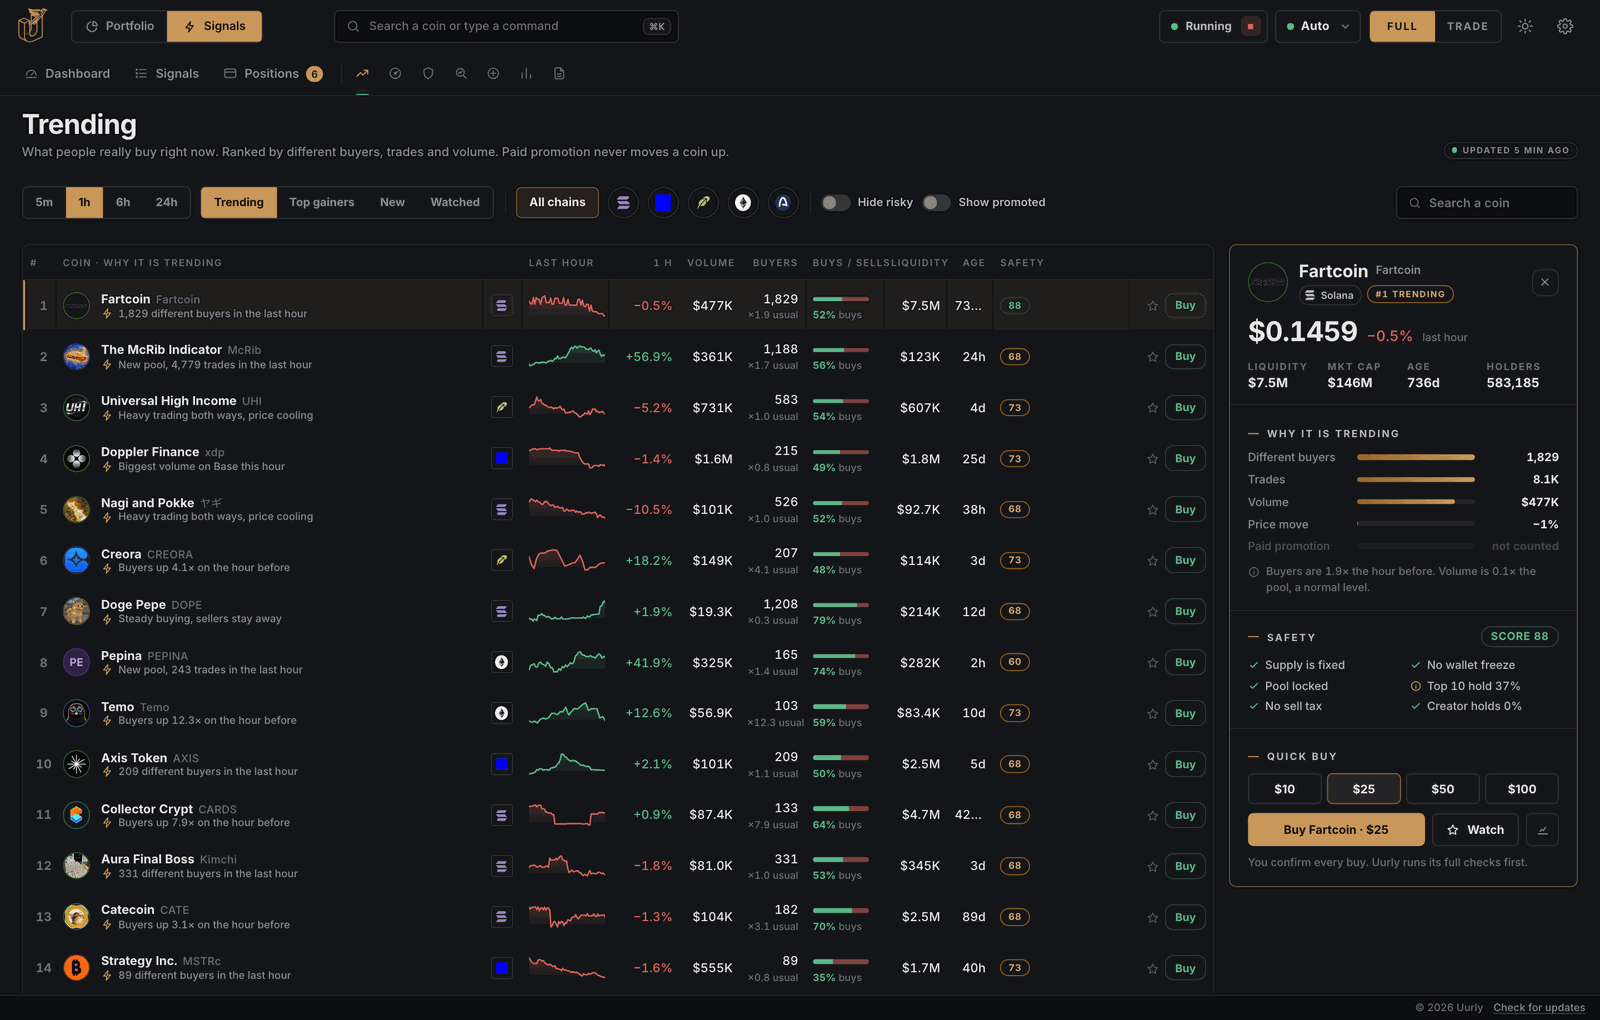Open the plus-circle icon in navigation
Viewport: 1600px width, 1020px height.
tap(493, 74)
